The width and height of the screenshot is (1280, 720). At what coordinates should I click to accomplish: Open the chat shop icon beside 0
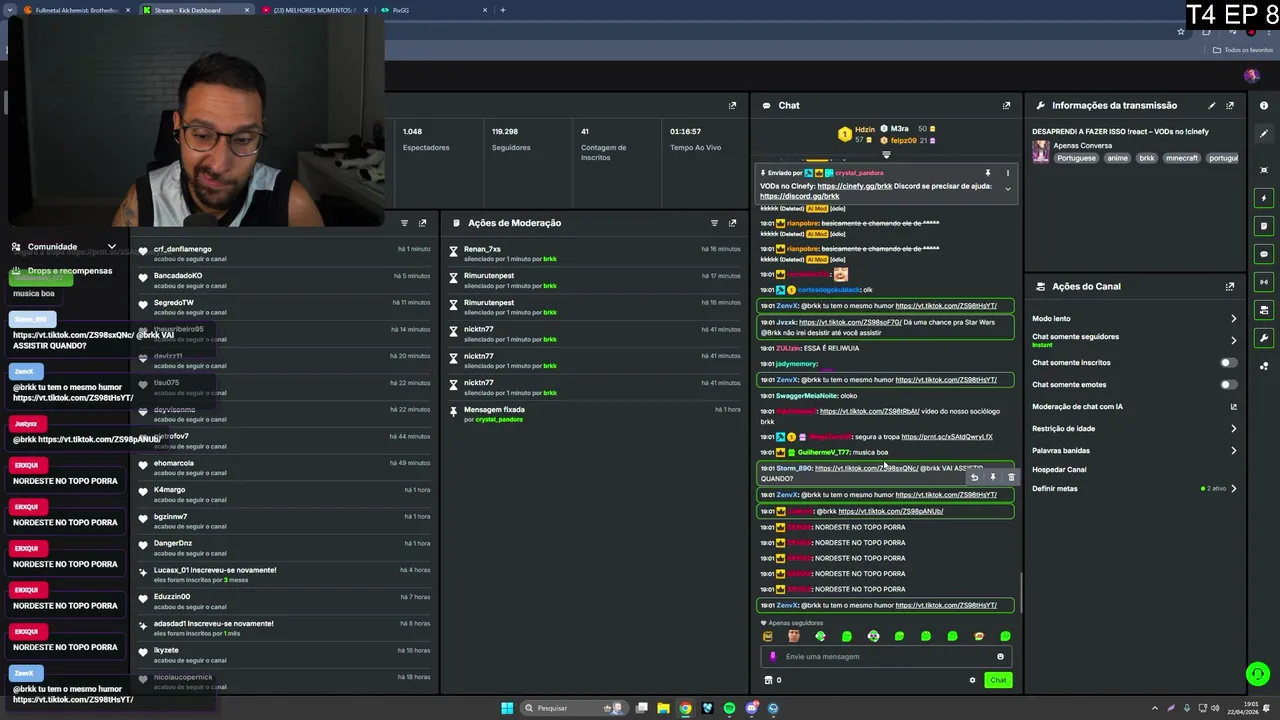(x=768, y=680)
